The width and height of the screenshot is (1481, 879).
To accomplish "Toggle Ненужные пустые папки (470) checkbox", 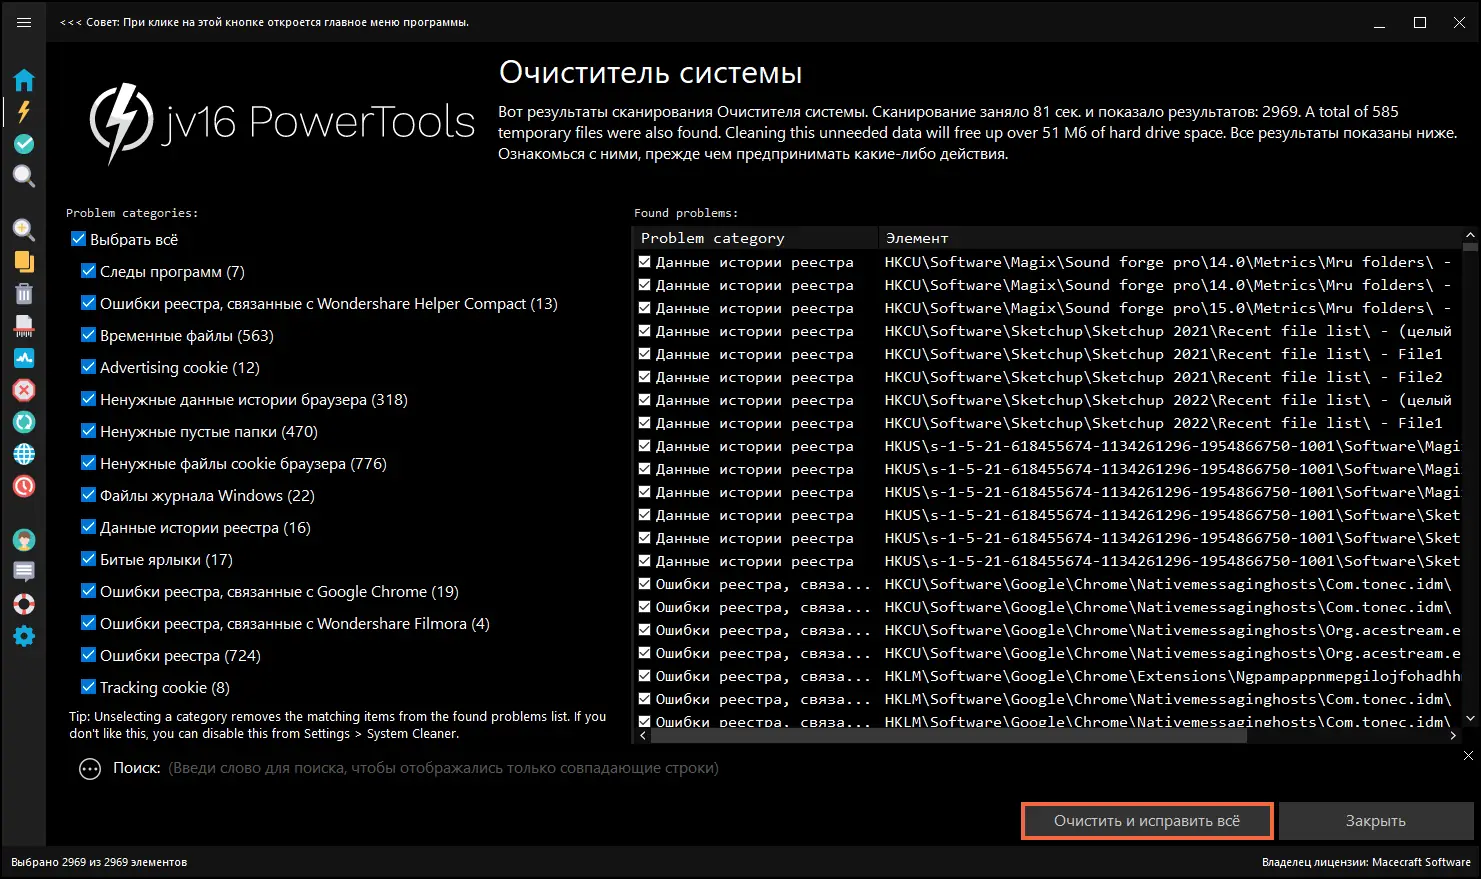I will 88,431.
